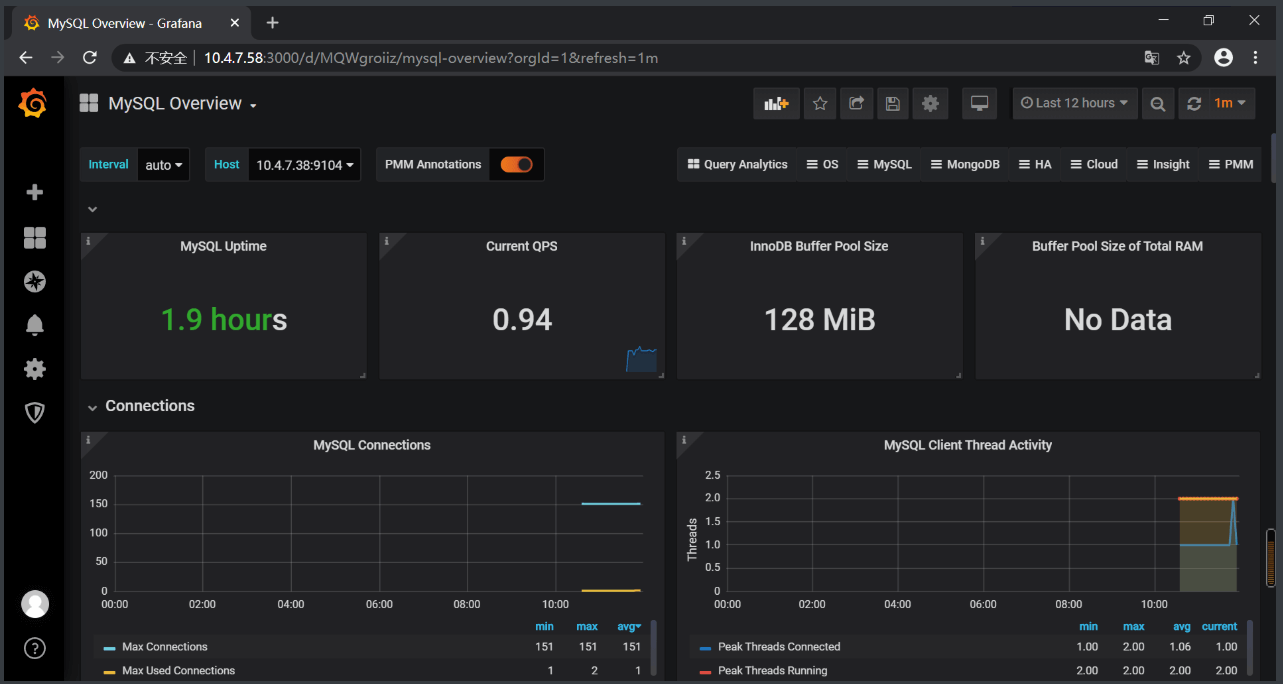Screen dimensions: 1283x684
Task: Refresh the dashboard with refresh icon
Action: pyautogui.click(x=1193, y=103)
